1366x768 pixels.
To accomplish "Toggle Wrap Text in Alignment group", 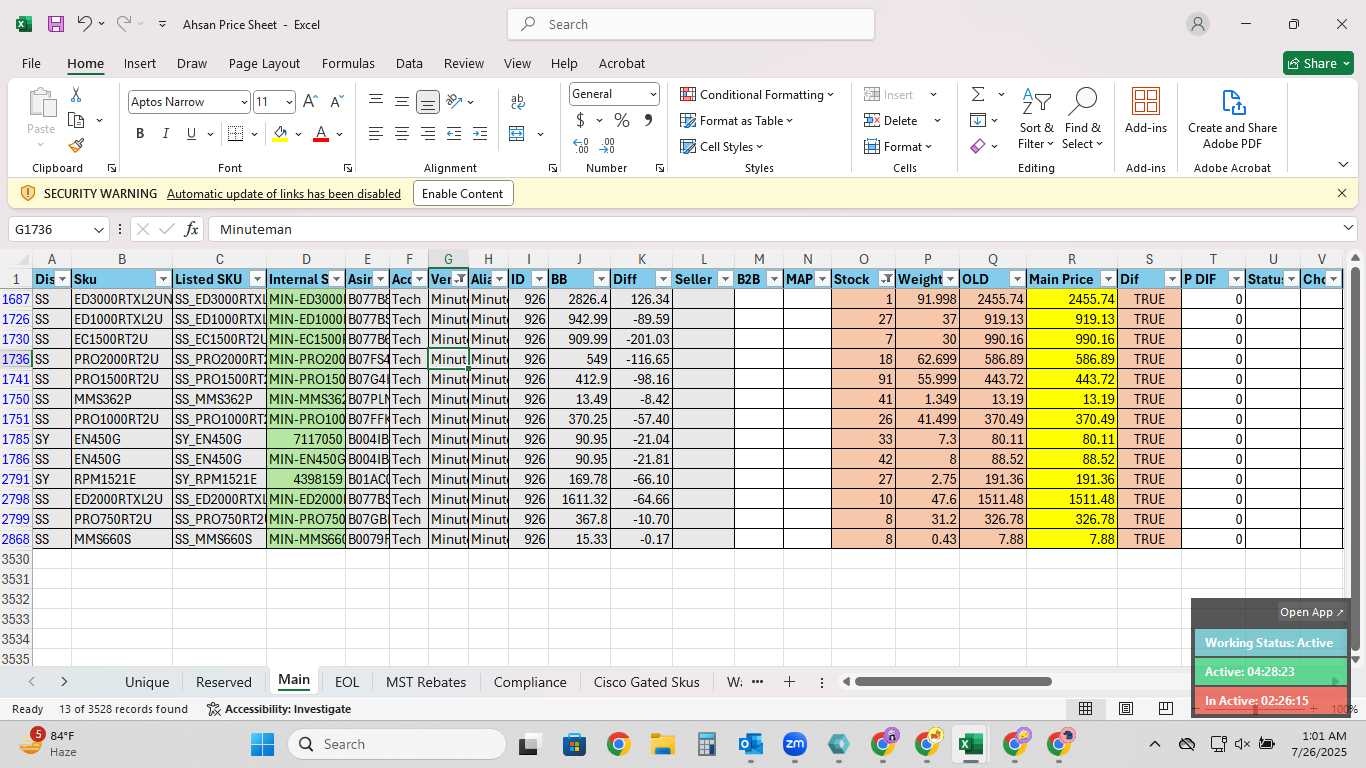I will (x=518, y=102).
